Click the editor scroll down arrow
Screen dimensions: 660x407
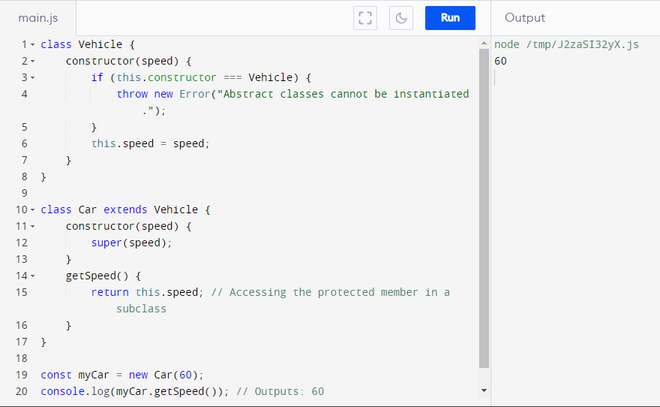tap(484, 390)
